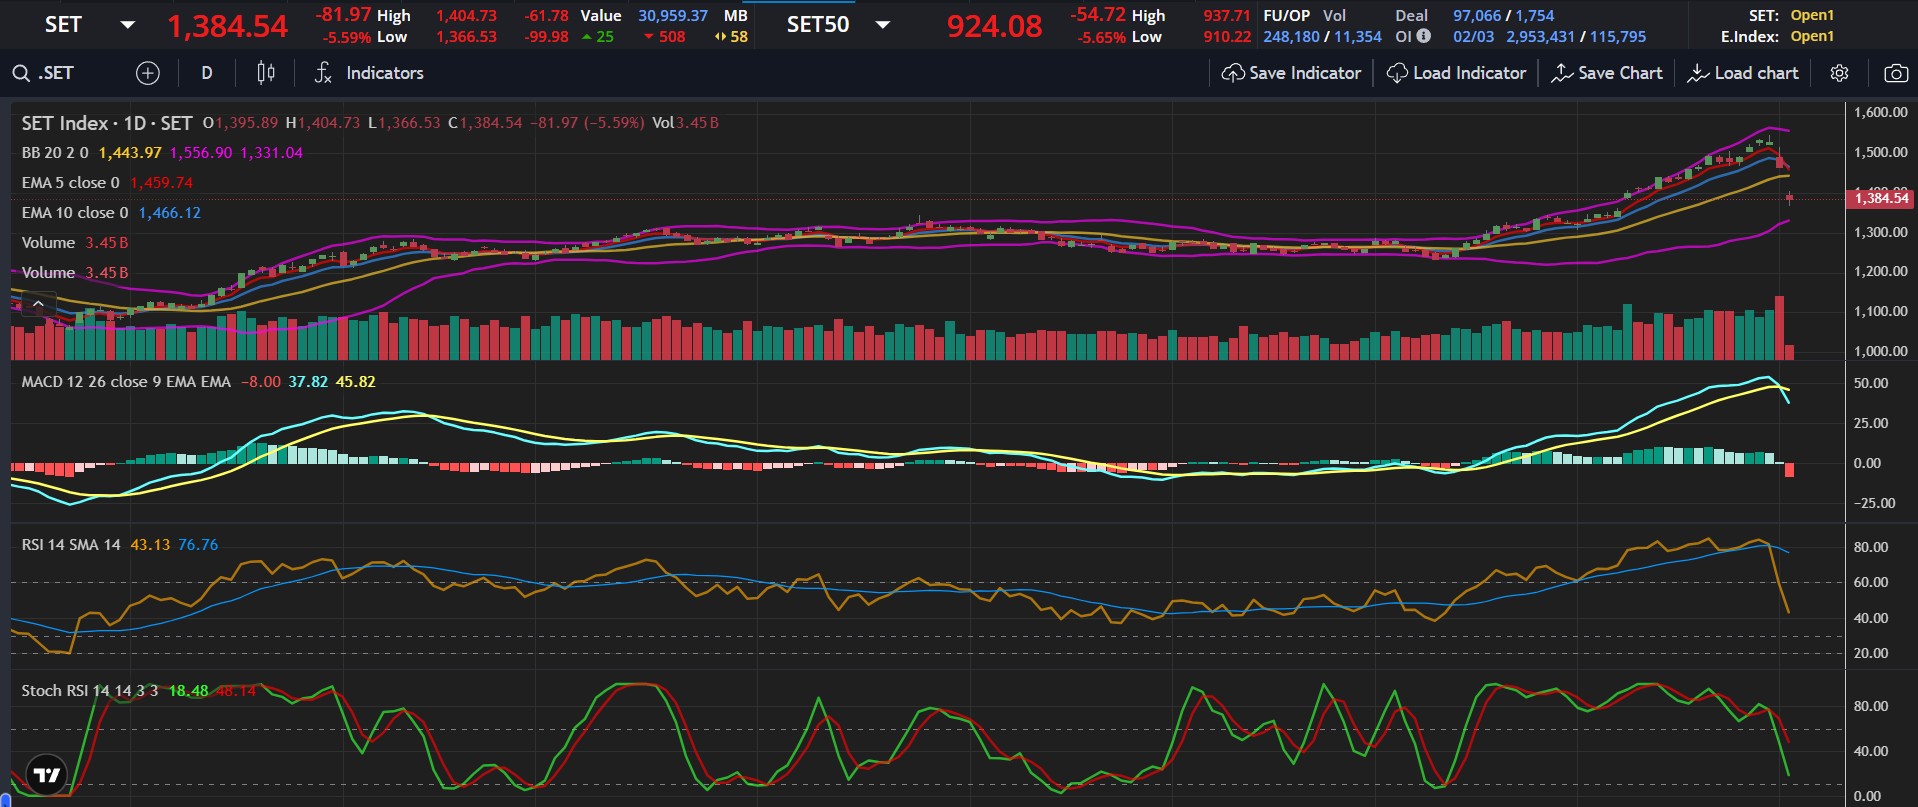
Task: Click the symbol search magnifier icon
Action: click(20, 73)
